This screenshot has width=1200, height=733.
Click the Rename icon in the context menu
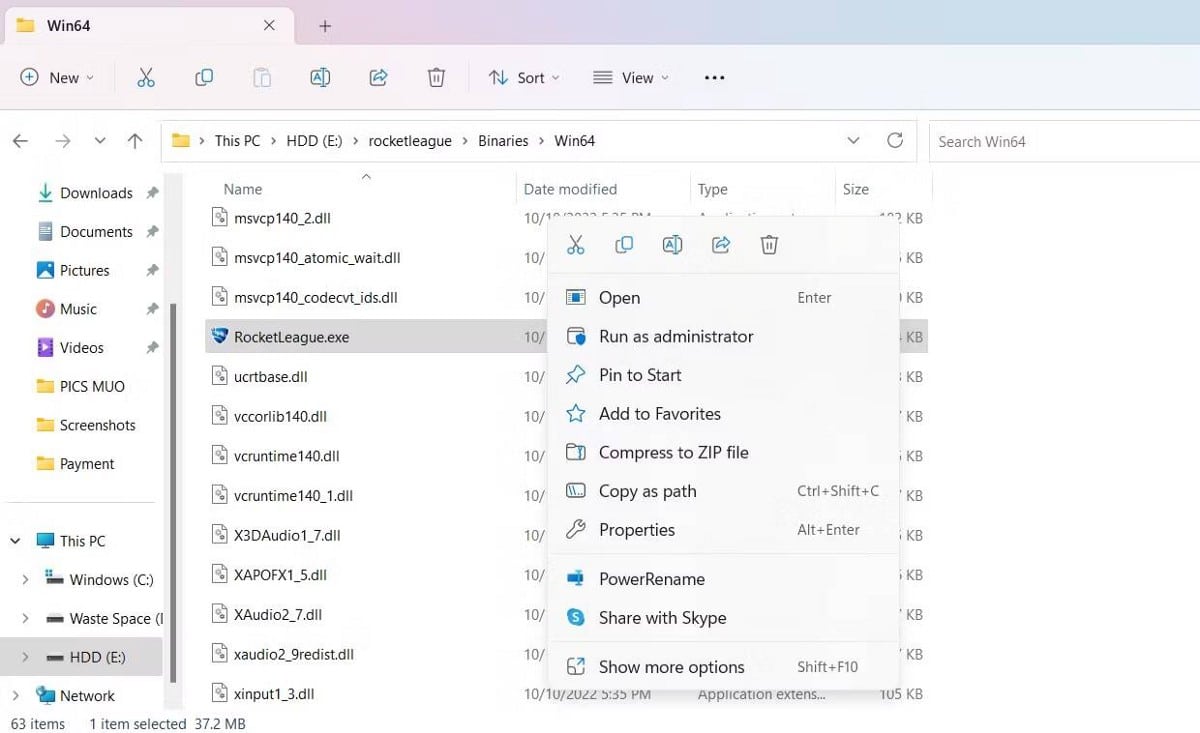(x=672, y=245)
